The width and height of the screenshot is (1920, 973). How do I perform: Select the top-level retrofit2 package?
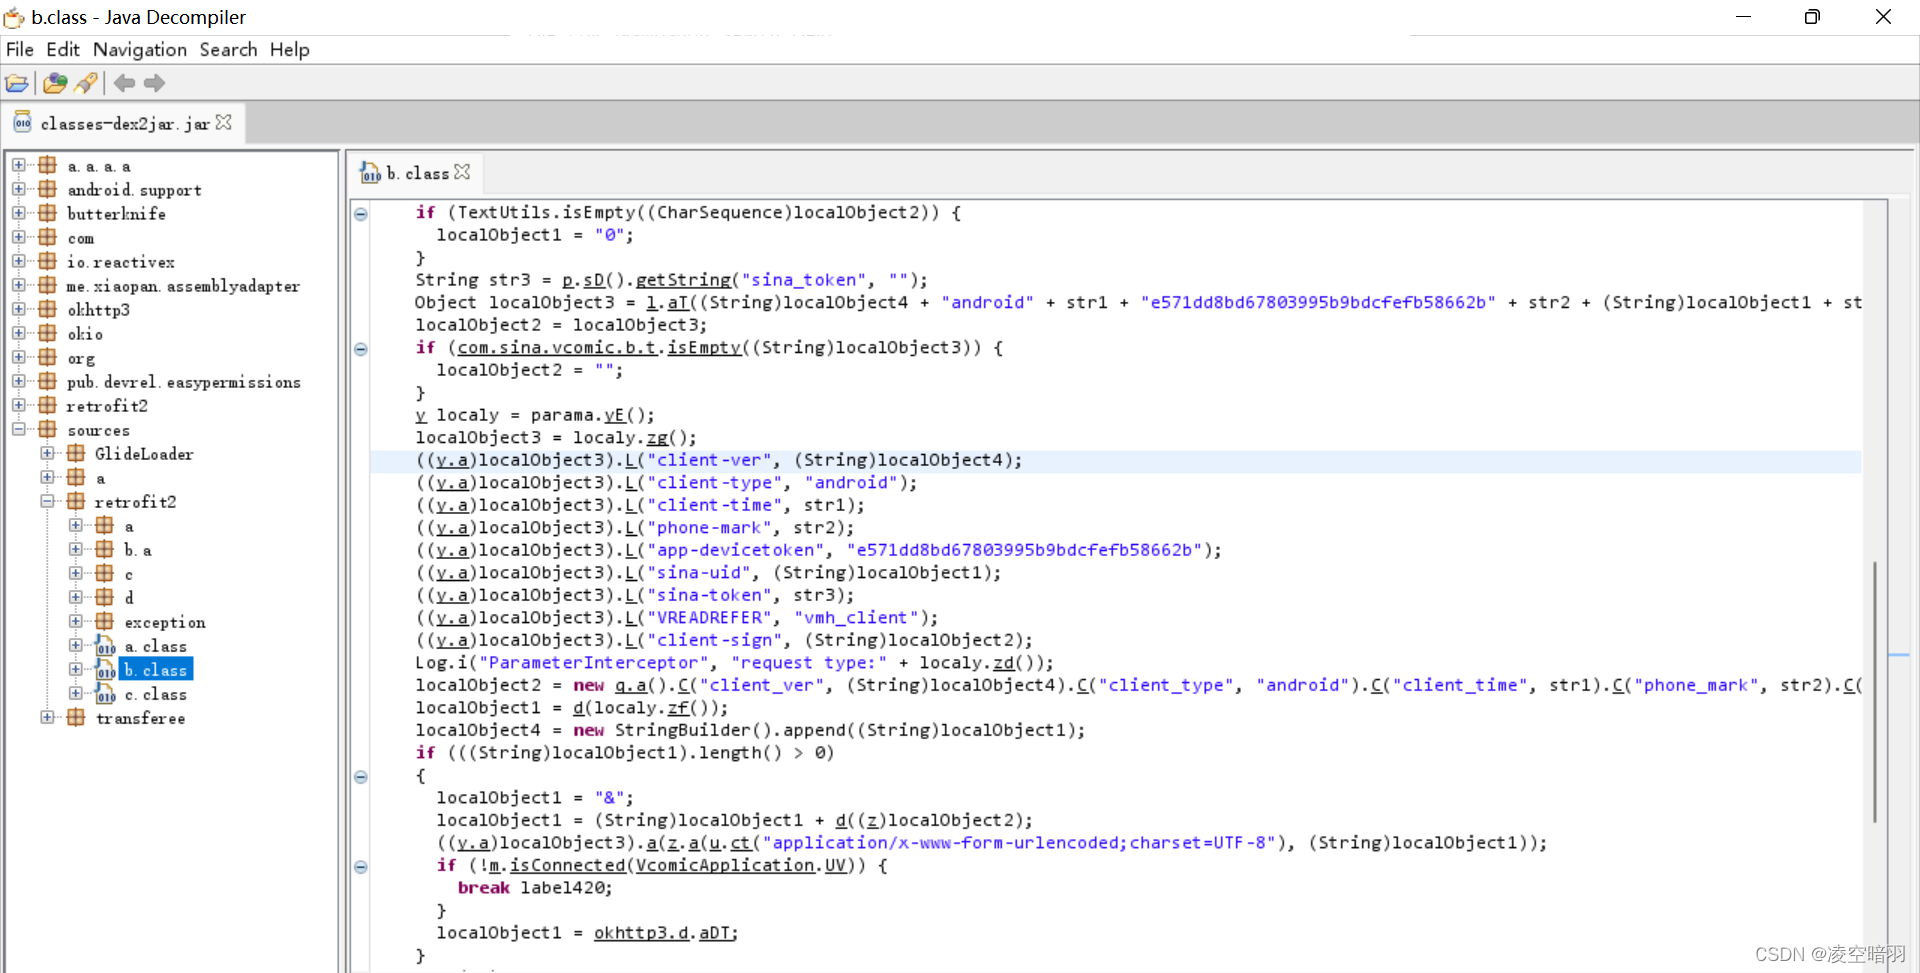click(x=107, y=406)
